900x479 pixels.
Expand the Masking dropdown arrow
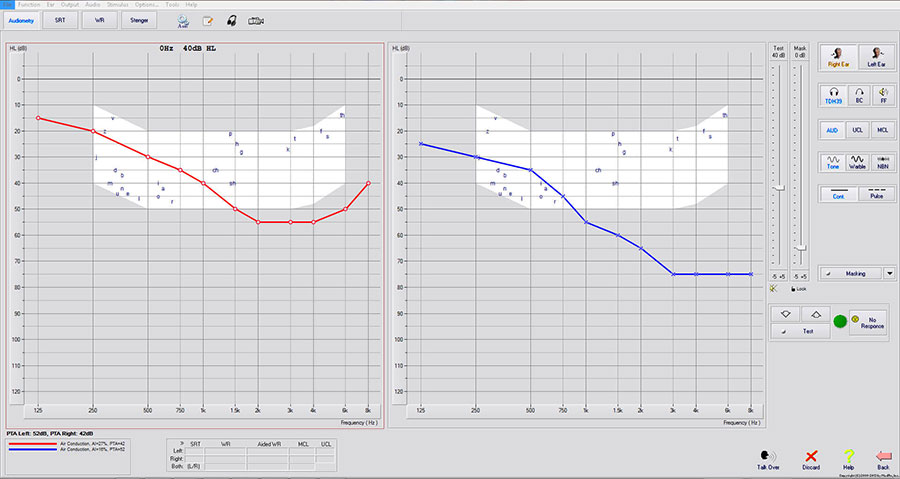coord(888,272)
